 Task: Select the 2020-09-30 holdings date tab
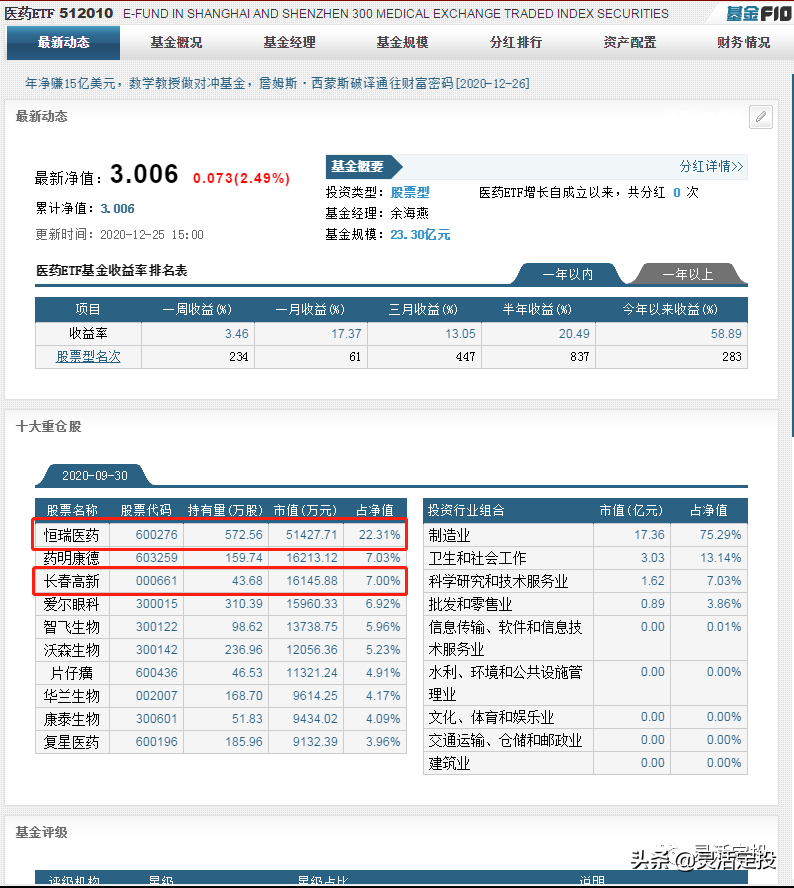click(x=95, y=476)
